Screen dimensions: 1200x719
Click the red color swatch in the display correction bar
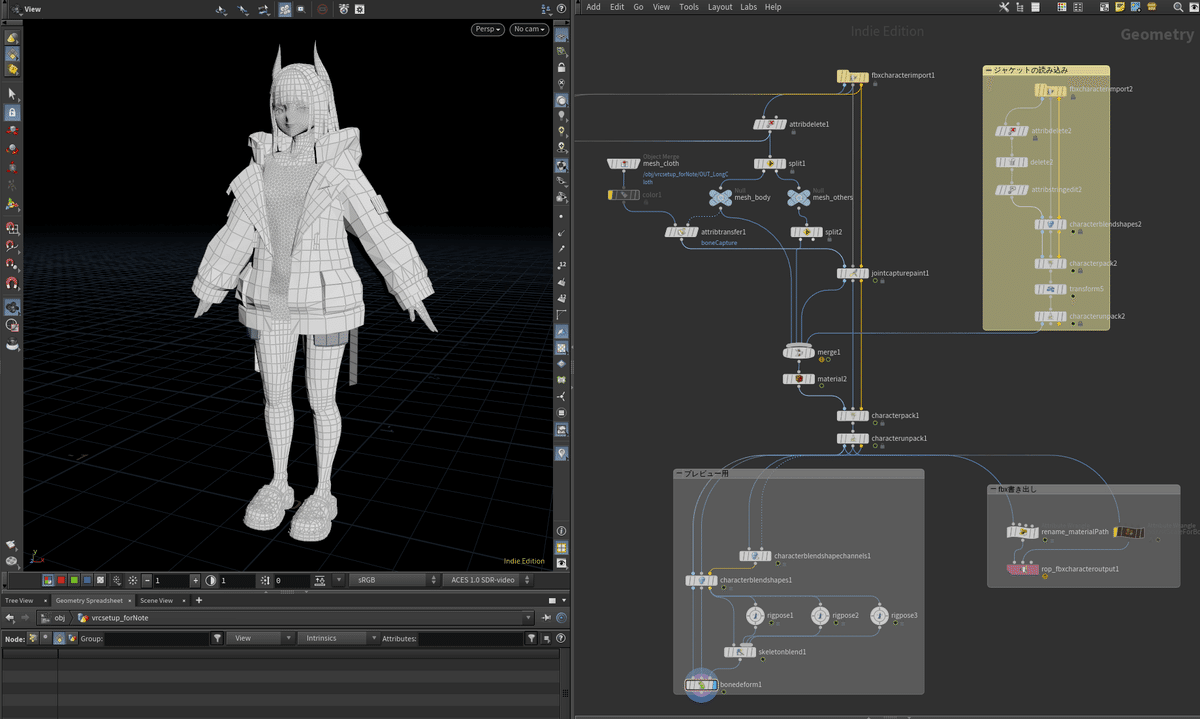60,579
